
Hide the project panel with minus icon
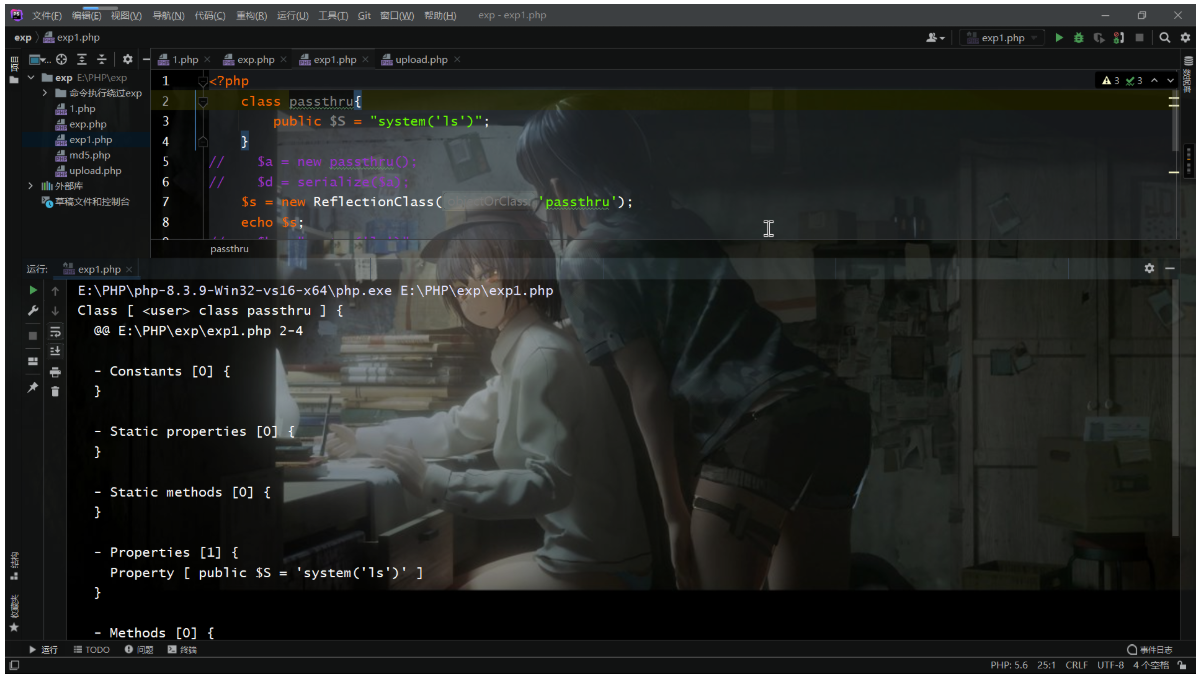(x=146, y=60)
